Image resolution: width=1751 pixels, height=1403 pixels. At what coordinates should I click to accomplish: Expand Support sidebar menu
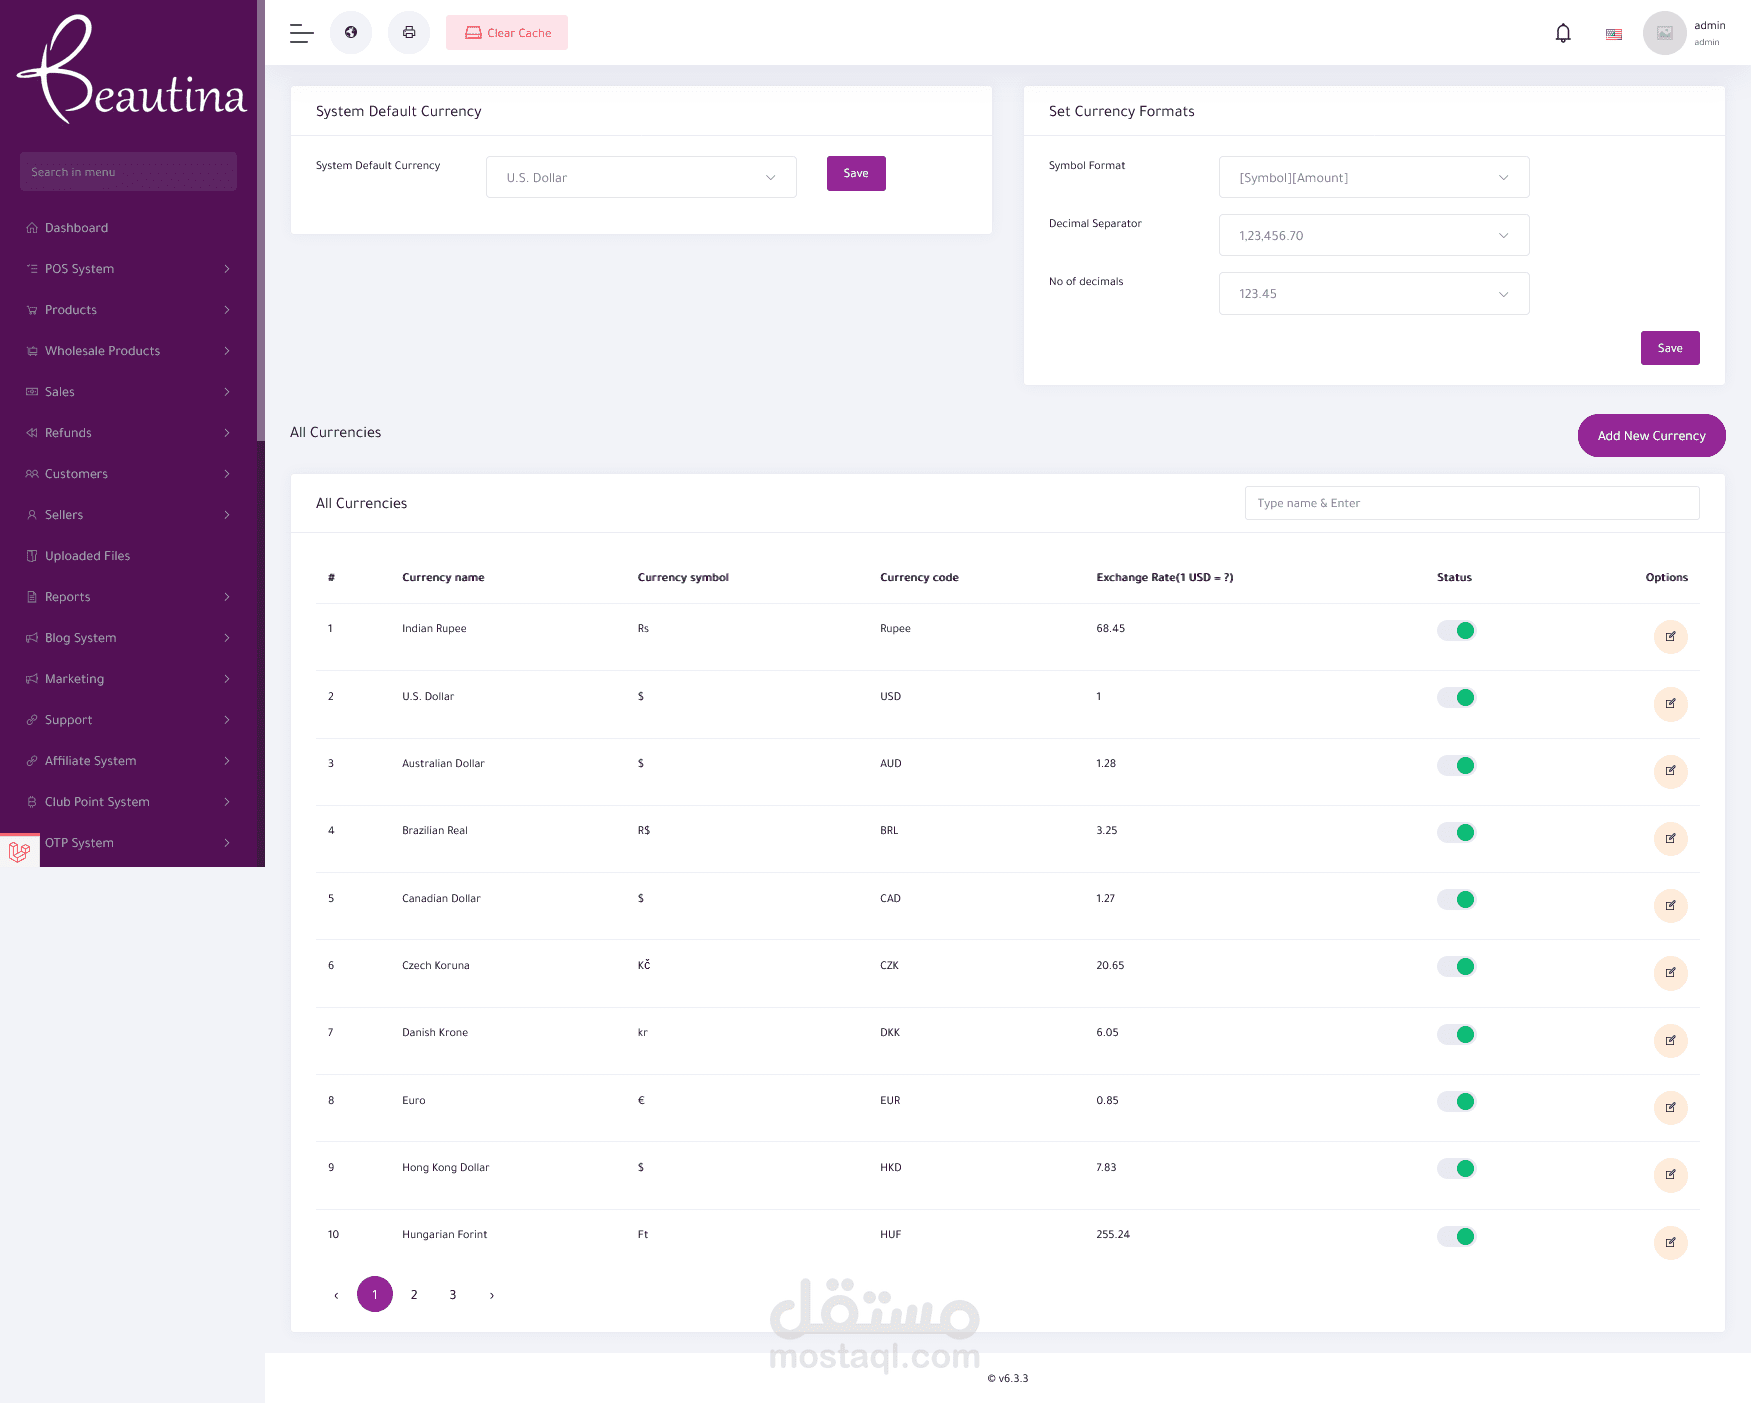[x=128, y=720]
